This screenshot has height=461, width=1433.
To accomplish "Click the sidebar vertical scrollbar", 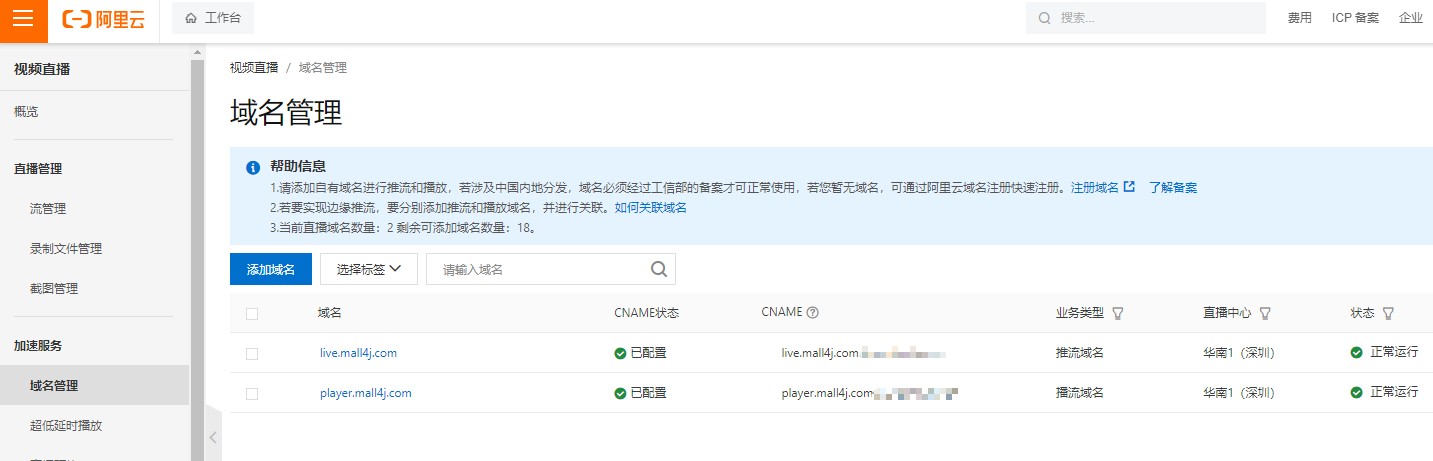I will click(x=197, y=250).
